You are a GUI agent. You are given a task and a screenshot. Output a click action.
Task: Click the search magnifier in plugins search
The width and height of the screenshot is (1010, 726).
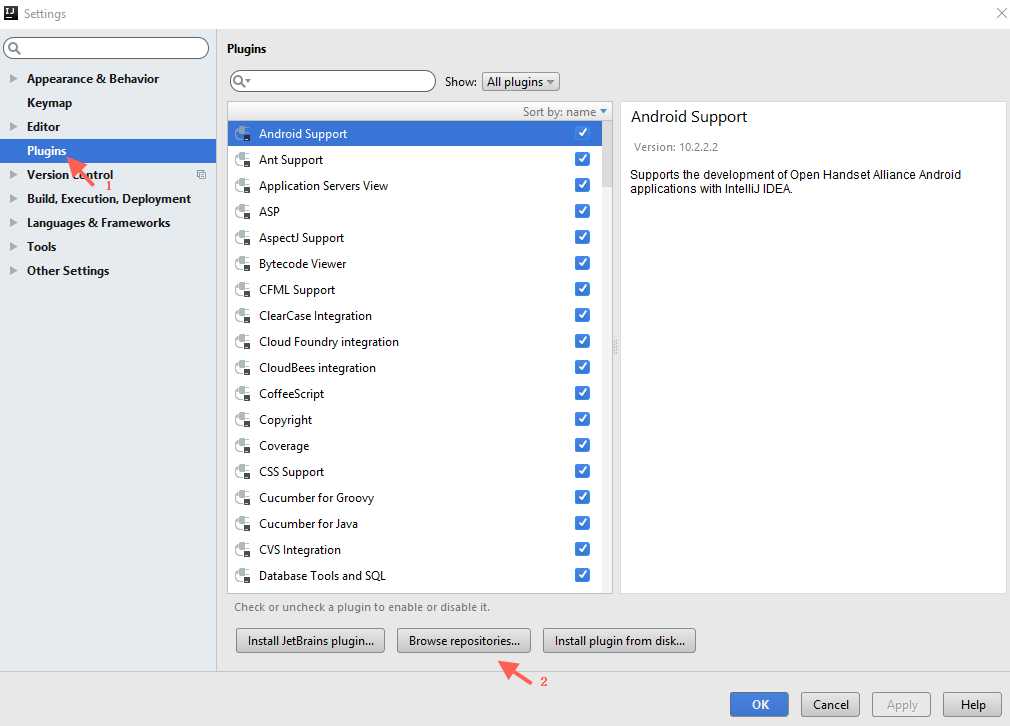pyautogui.click(x=240, y=81)
